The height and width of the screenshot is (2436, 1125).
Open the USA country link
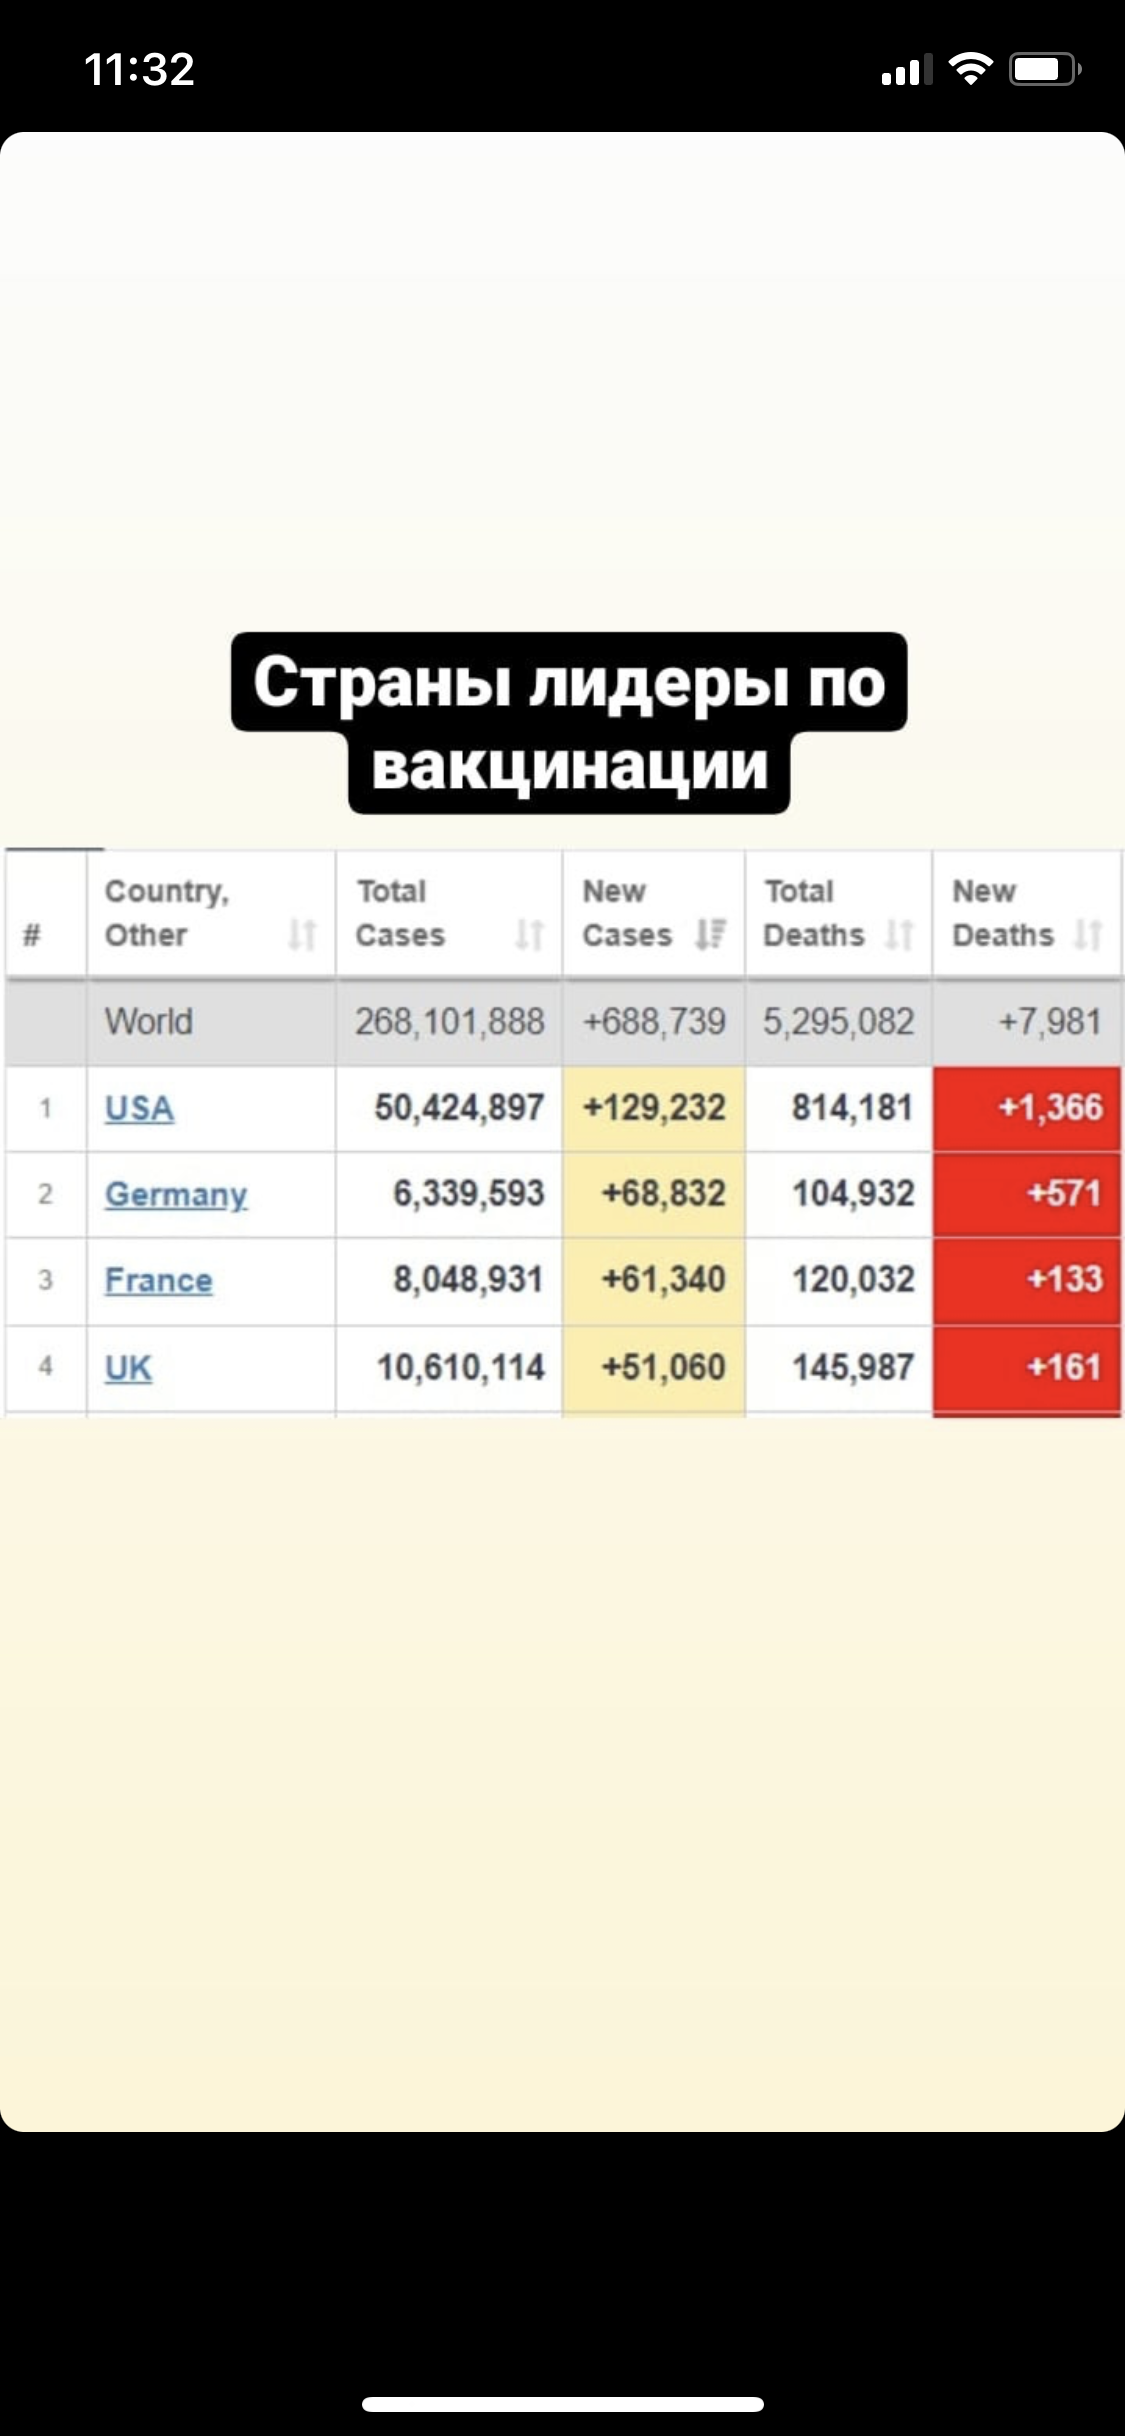(139, 1108)
